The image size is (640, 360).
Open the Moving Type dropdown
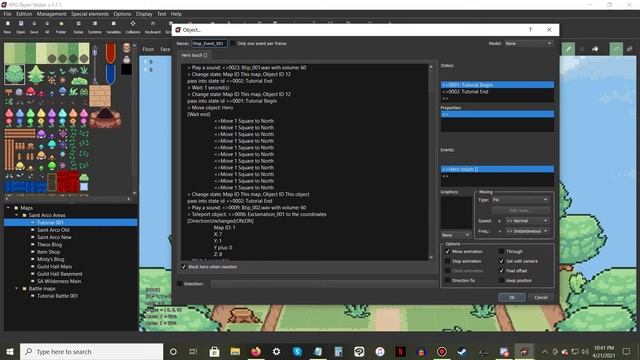(x=520, y=200)
